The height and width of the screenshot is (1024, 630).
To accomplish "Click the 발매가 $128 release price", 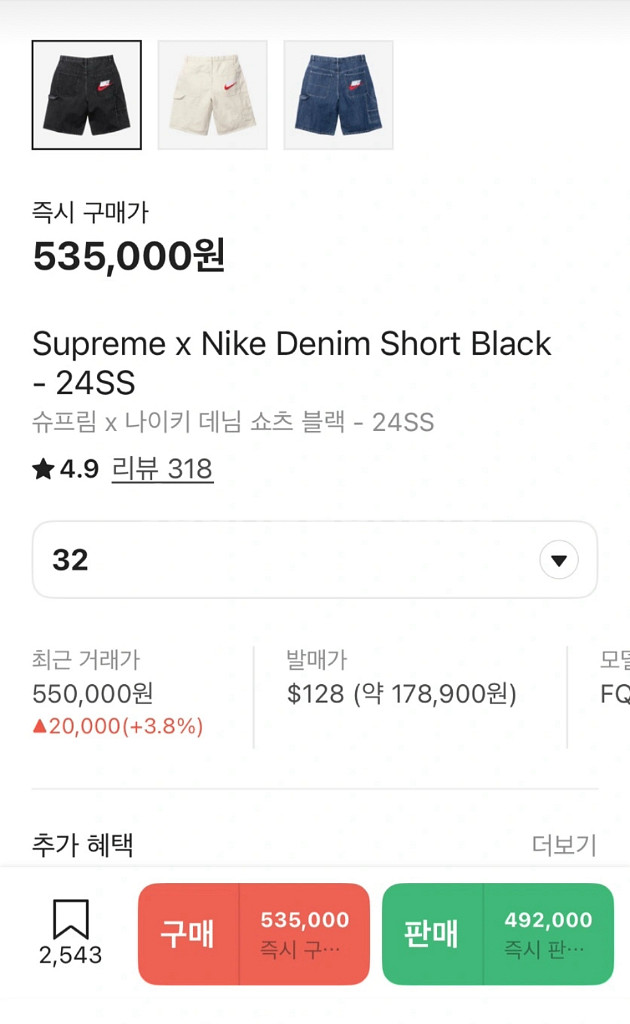I will [401, 693].
